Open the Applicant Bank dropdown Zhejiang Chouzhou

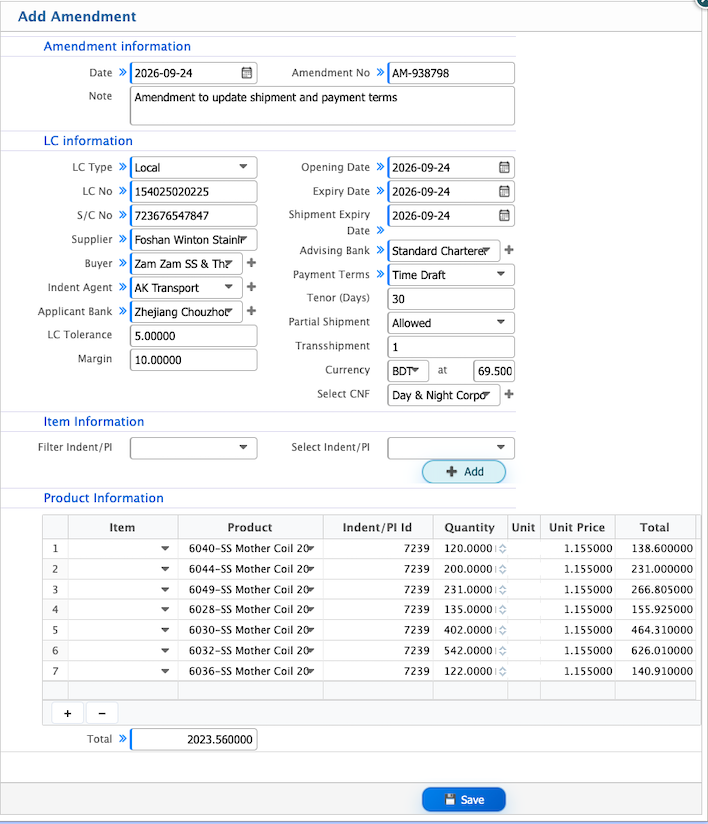coord(186,312)
